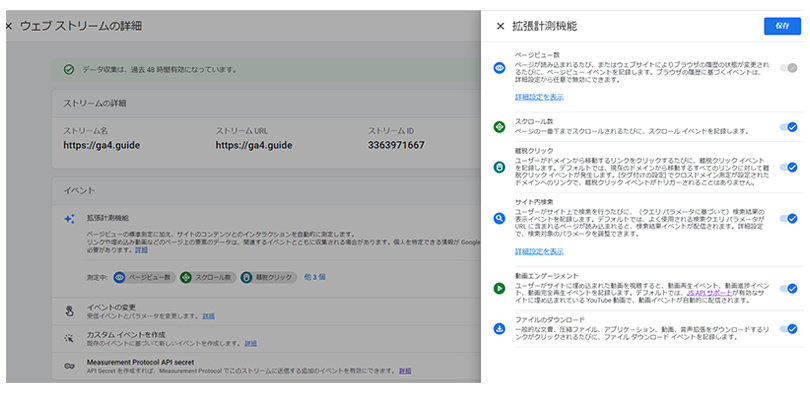Click the ストリーム URL https://ga4.guide value
This screenshot has height=393, width=810.
(x=254, y=146)
